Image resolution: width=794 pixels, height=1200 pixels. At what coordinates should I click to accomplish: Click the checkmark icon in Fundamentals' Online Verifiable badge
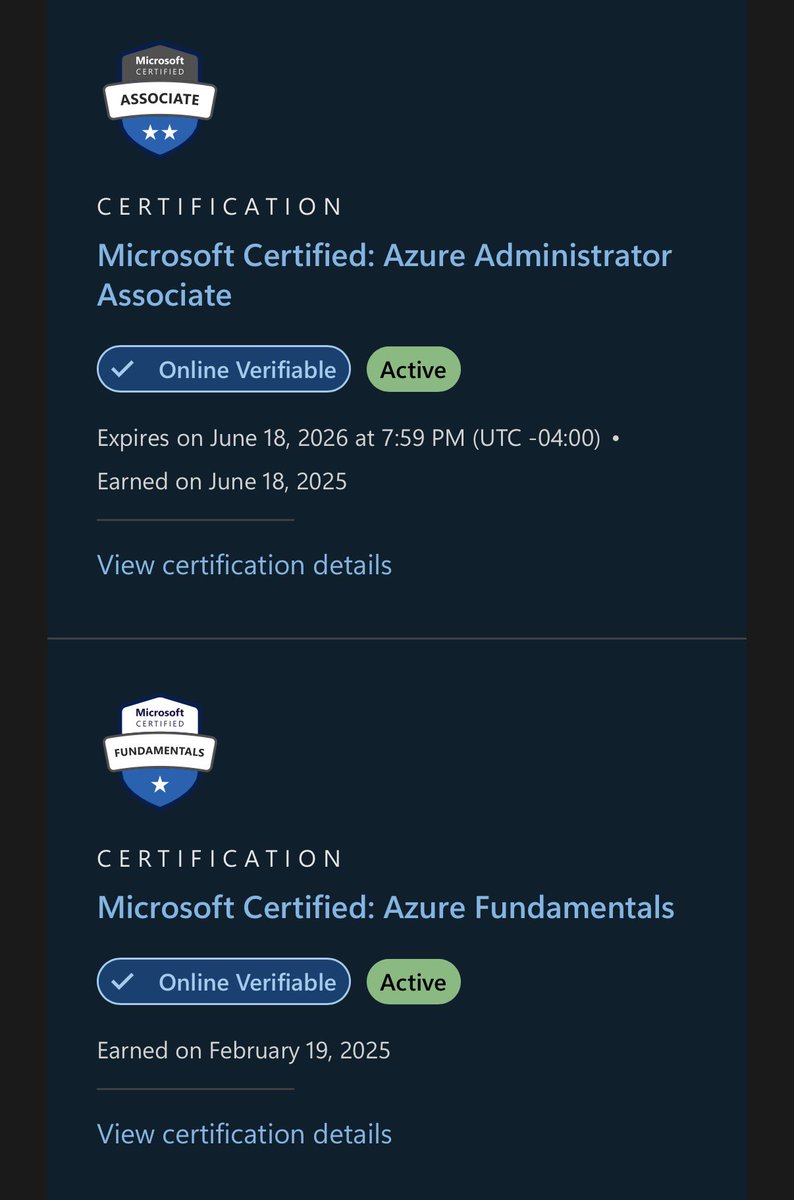pyautogui.click(x=122, y=982)
